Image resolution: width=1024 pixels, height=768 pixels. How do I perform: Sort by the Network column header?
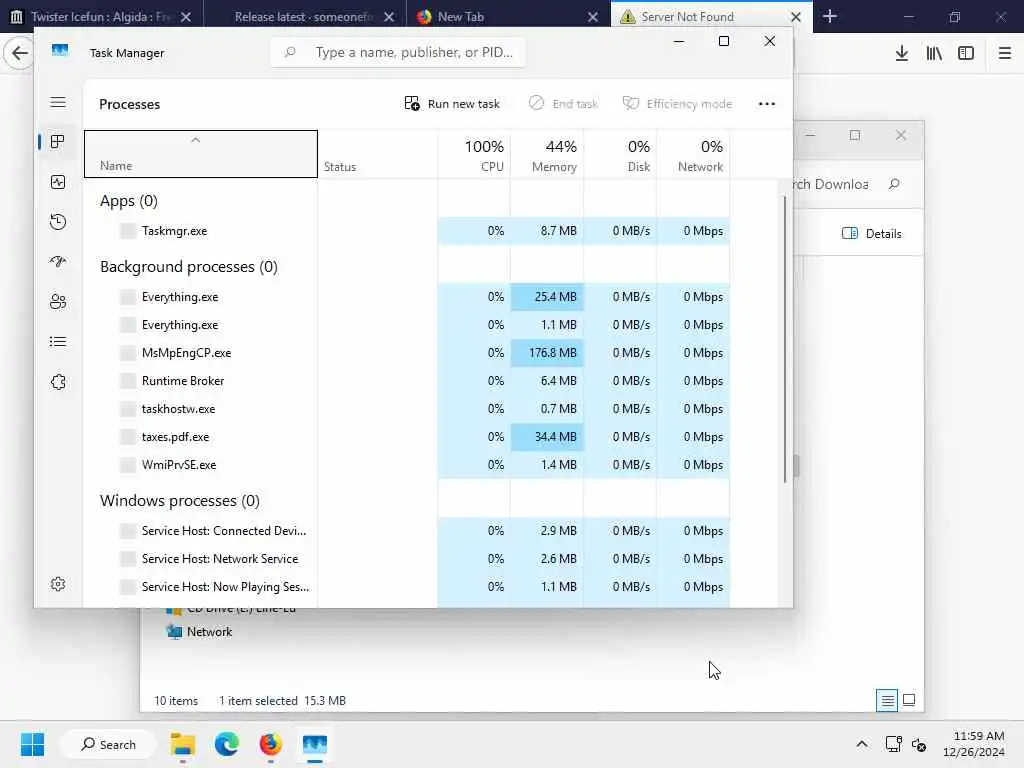click(x=694, y=154)
